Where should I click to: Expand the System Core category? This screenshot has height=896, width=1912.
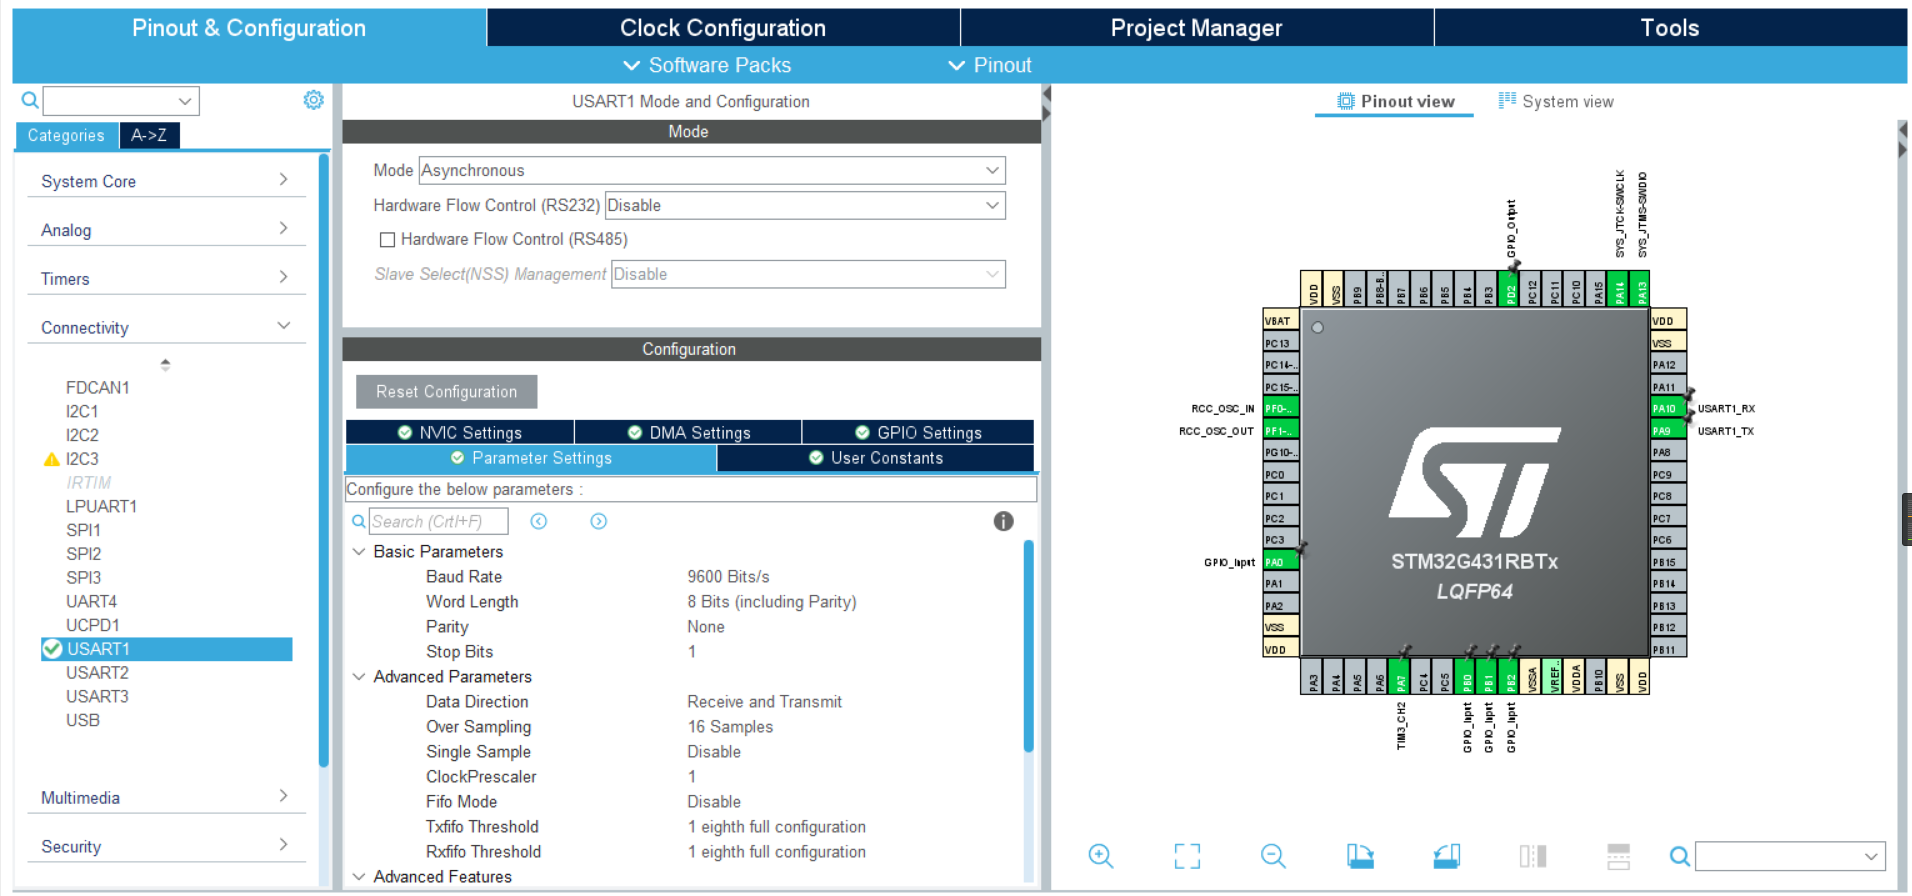click(x=166, y=181)
